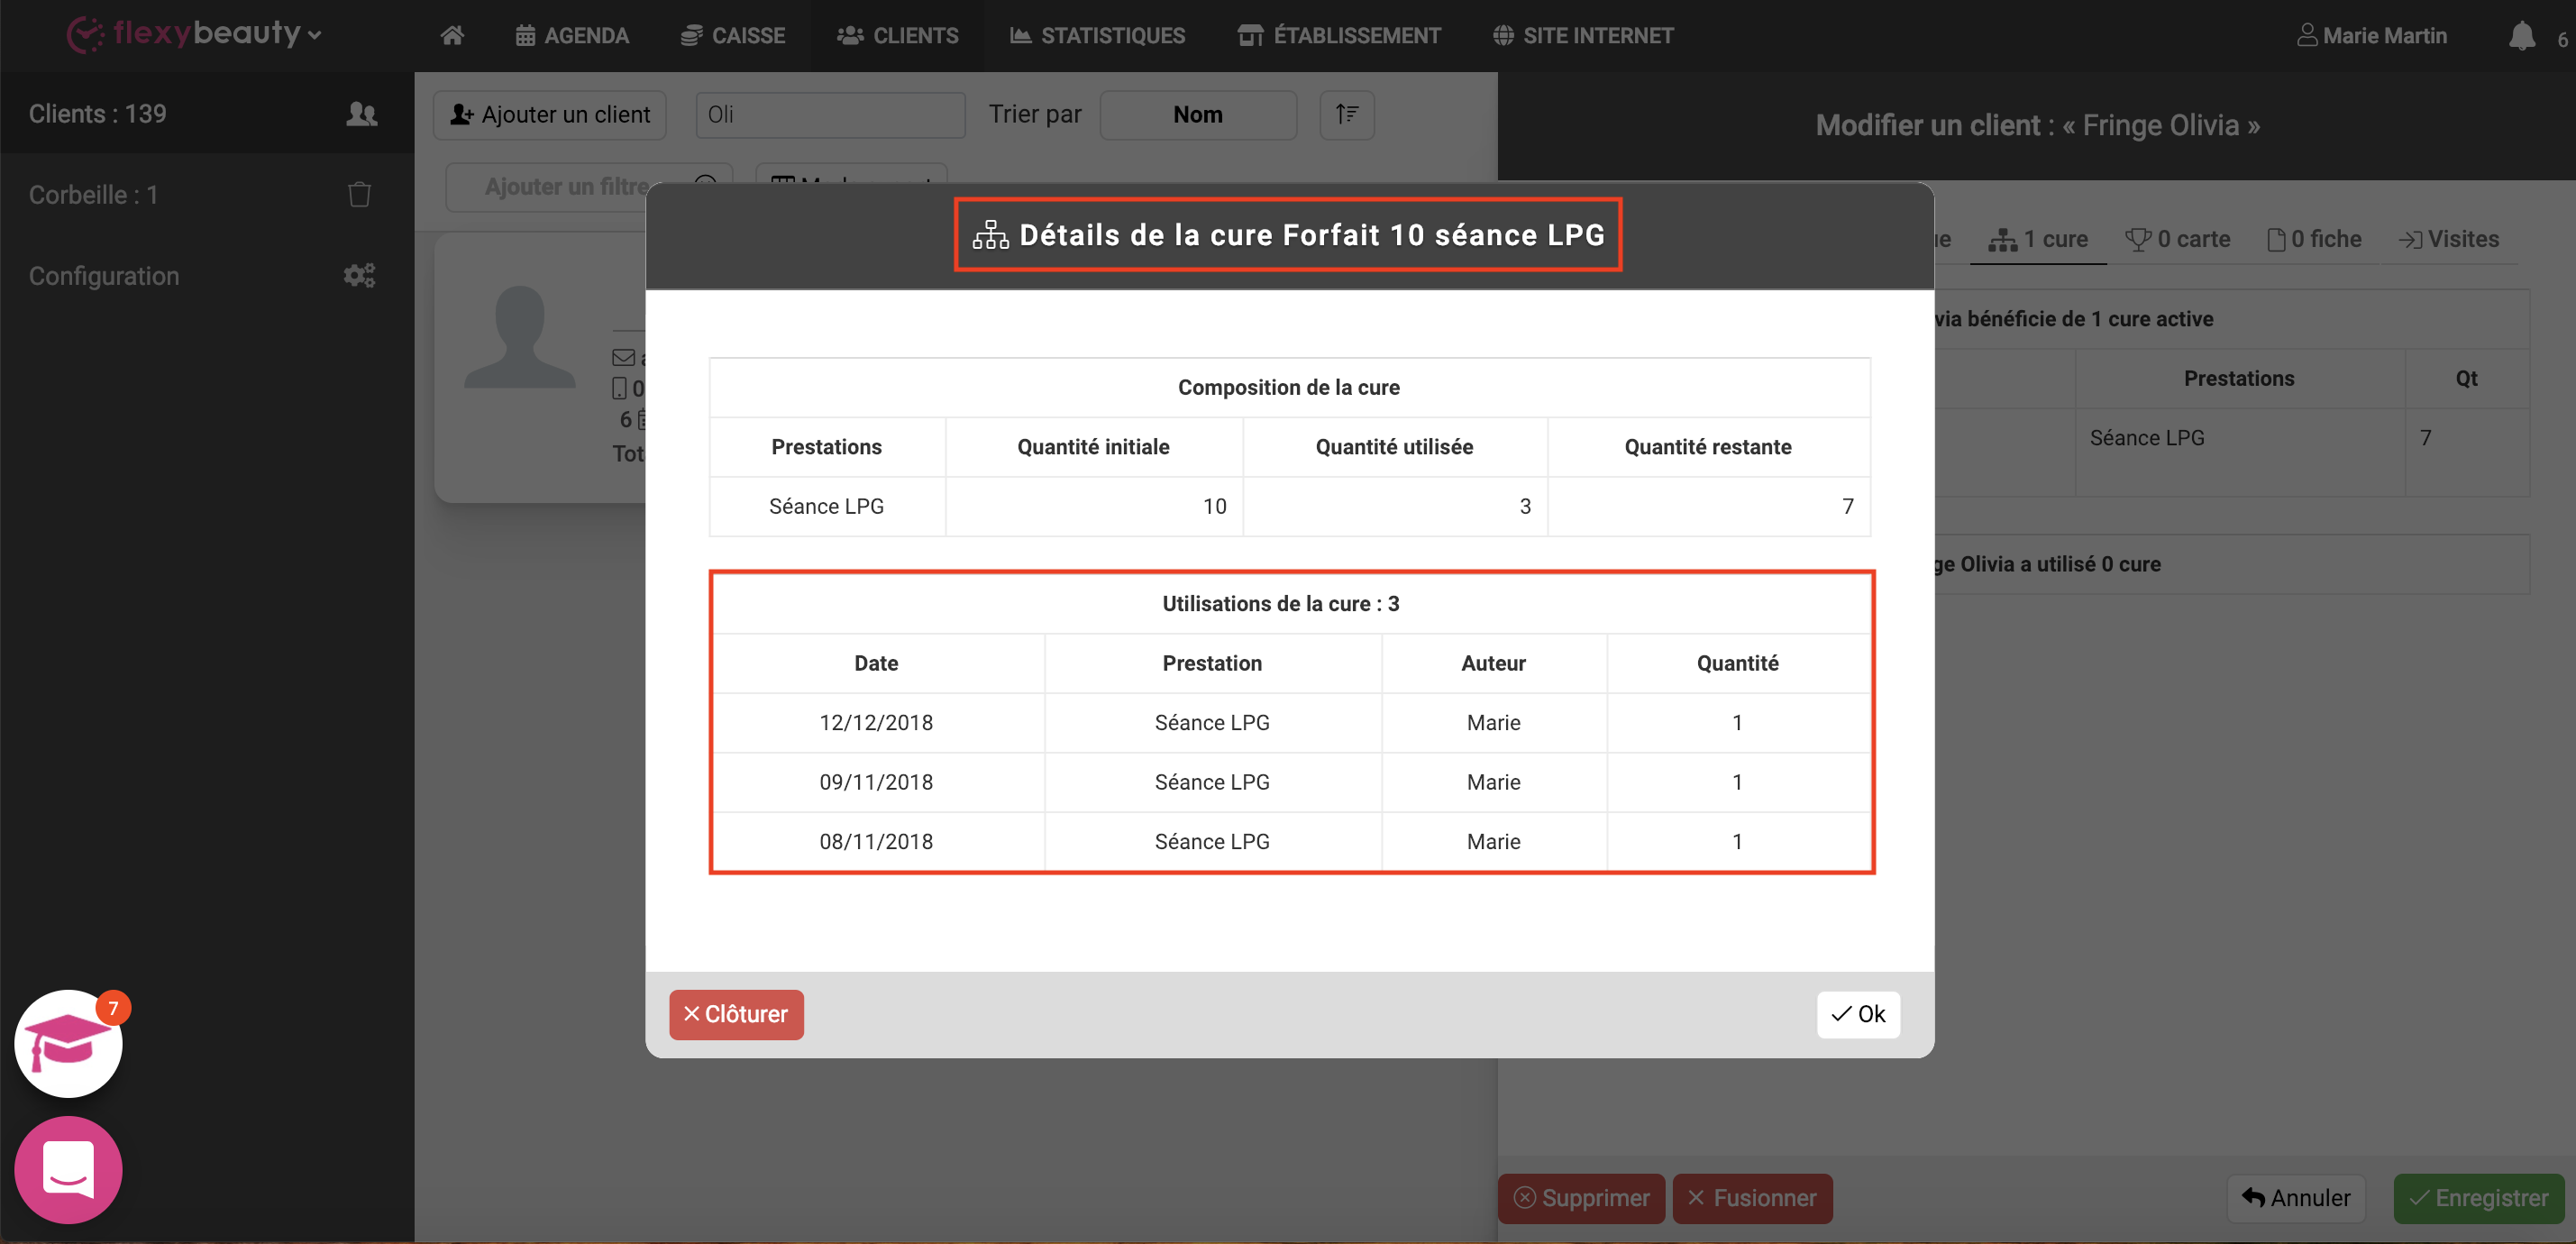2576x1244 pixels.
Task: Click the Annuler button
Action: (2296, 1198)
